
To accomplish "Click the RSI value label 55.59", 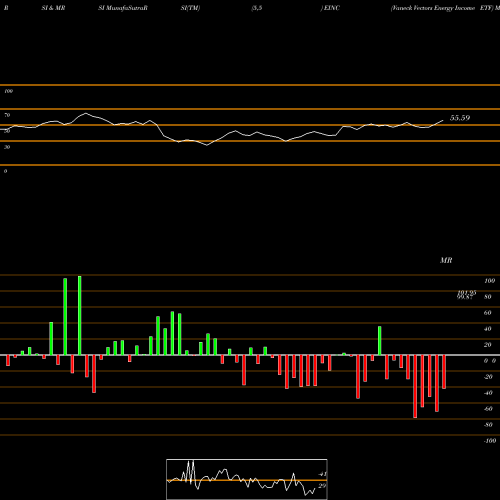I will (460, 118).
